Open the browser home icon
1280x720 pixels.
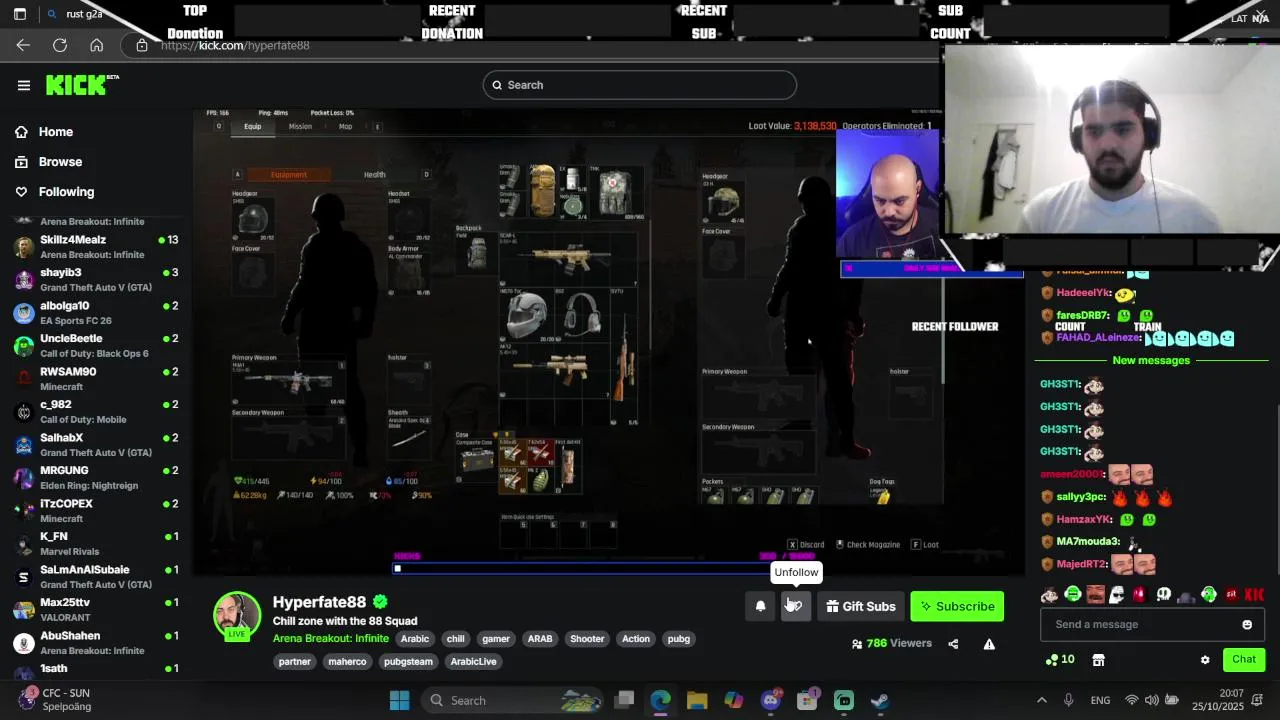[x=97, y=45]
